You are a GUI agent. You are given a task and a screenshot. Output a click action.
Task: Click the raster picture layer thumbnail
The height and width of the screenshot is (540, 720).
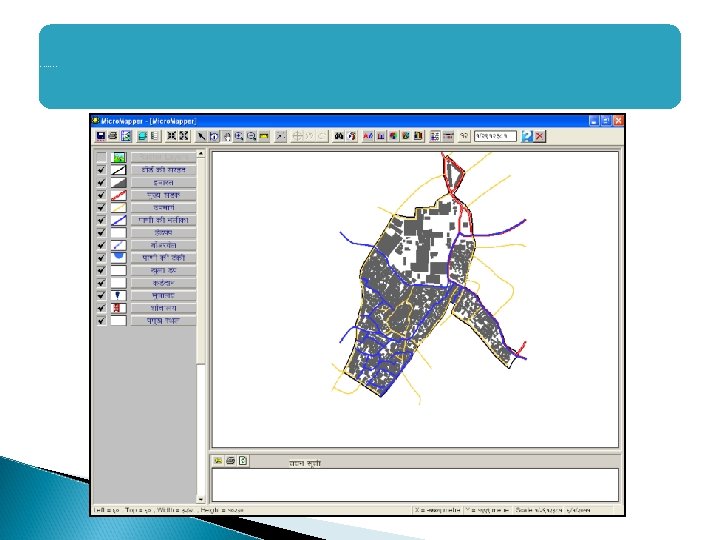[x=118, y=158]
